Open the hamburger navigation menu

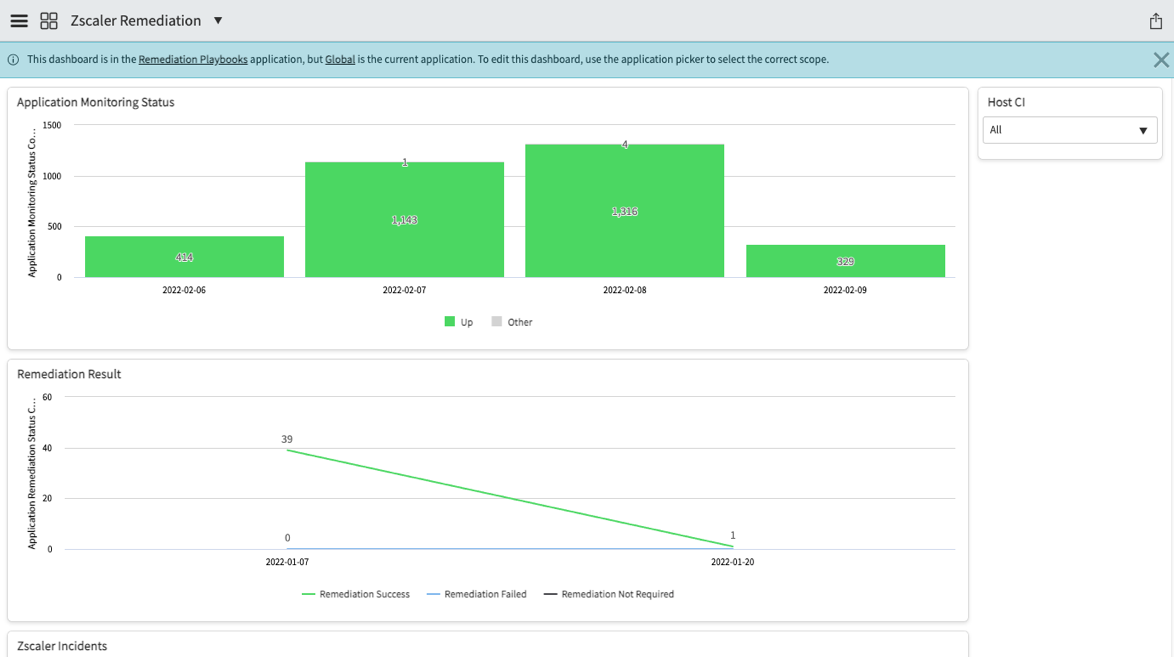[x=19, y=21]
